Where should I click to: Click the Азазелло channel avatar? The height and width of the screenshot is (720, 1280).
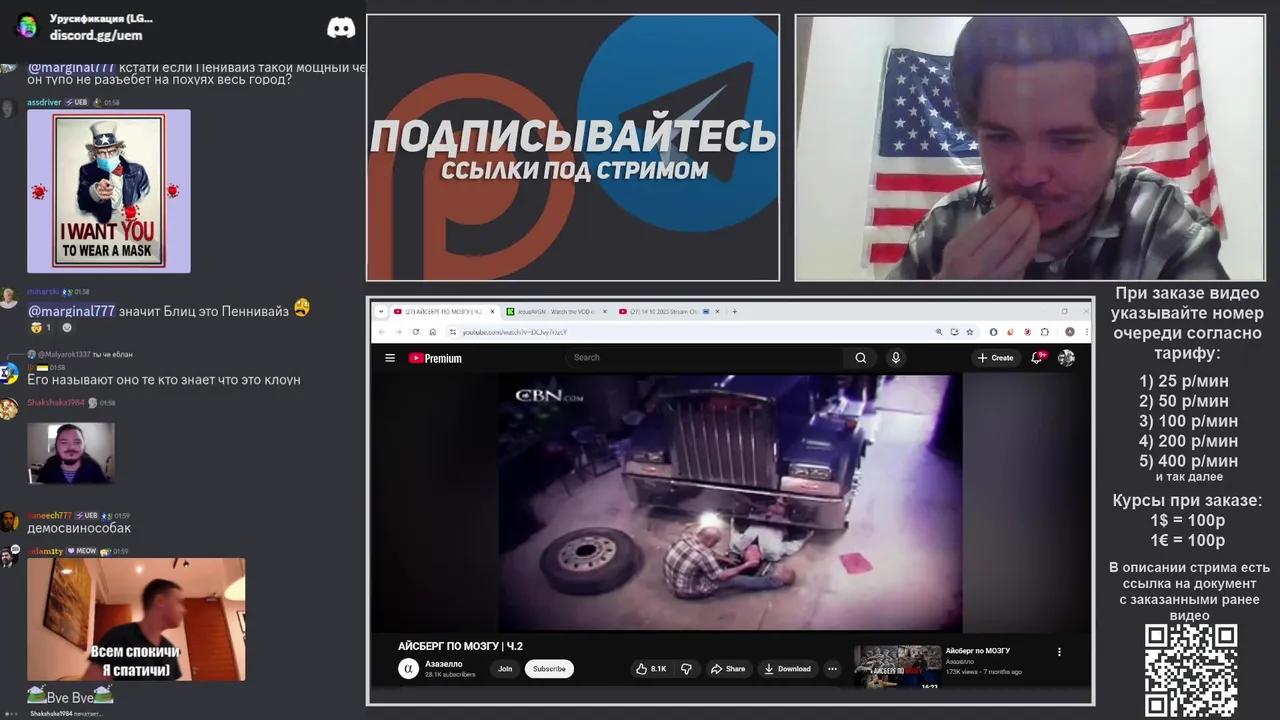coord(408,669)
